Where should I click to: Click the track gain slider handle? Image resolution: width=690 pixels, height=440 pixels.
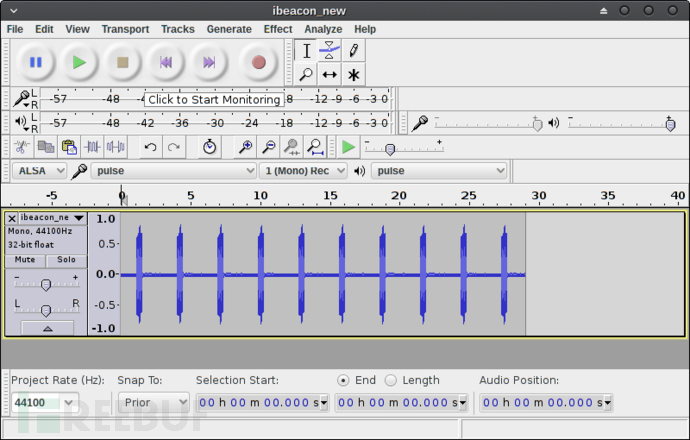46,285
